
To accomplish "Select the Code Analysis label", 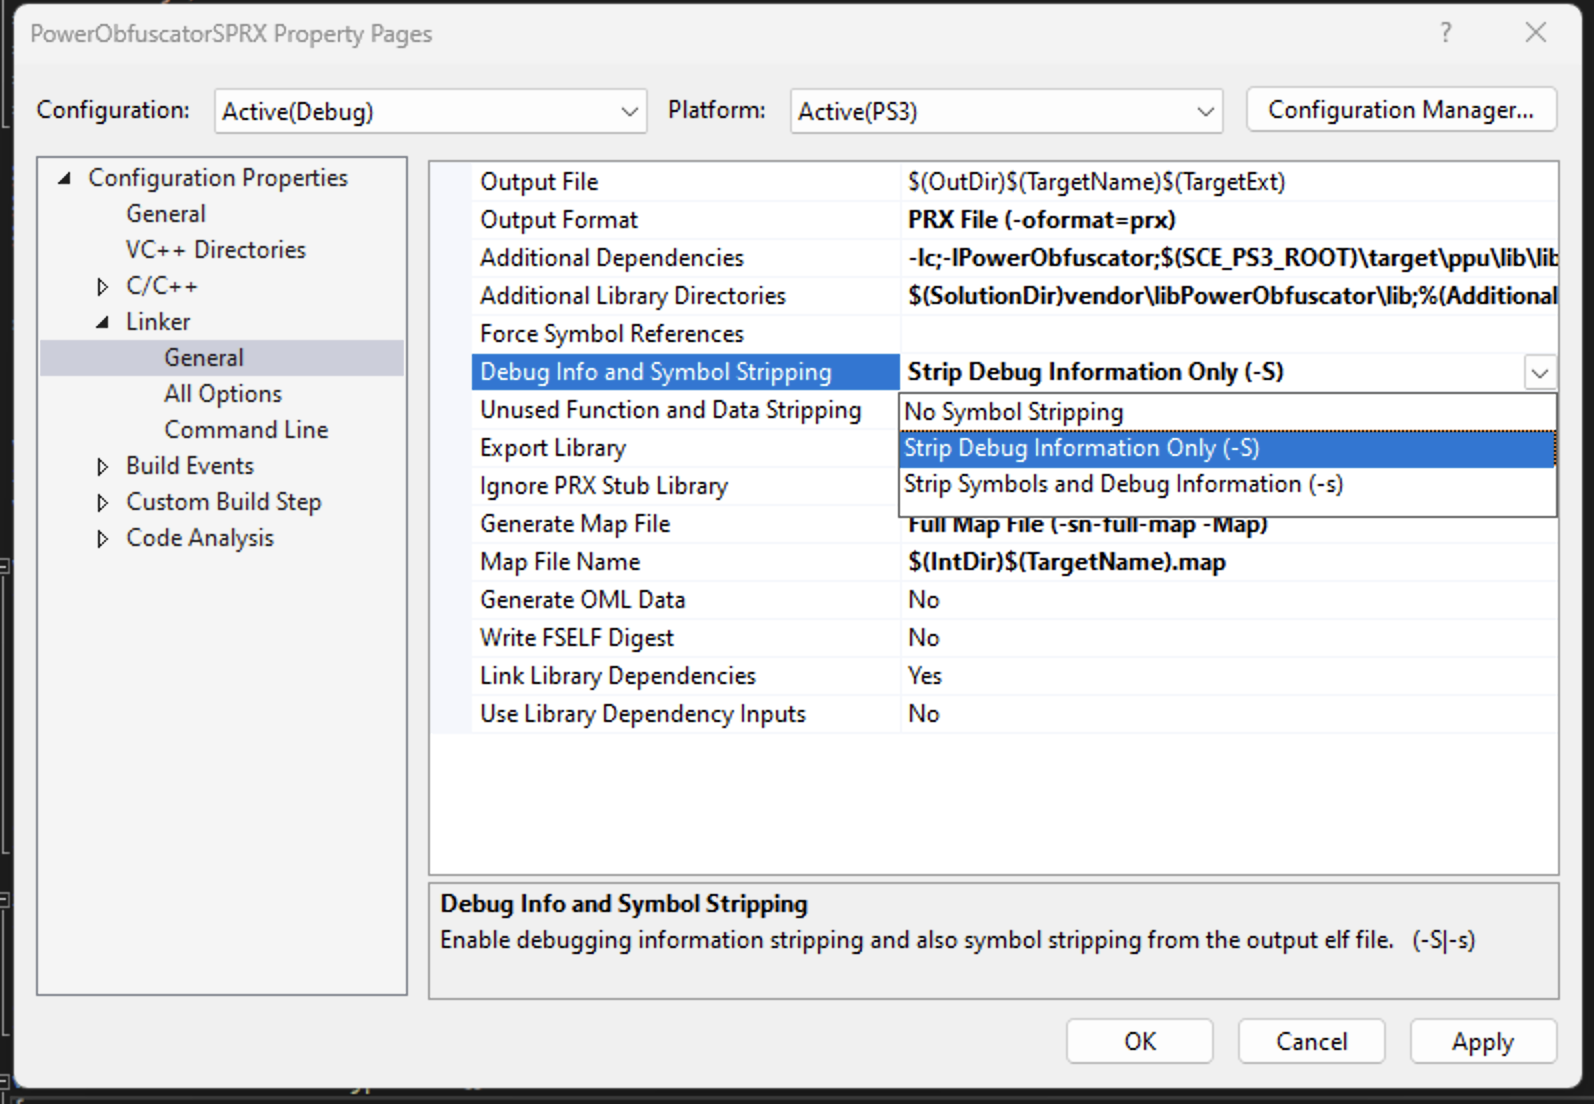I will pos(200,538).
